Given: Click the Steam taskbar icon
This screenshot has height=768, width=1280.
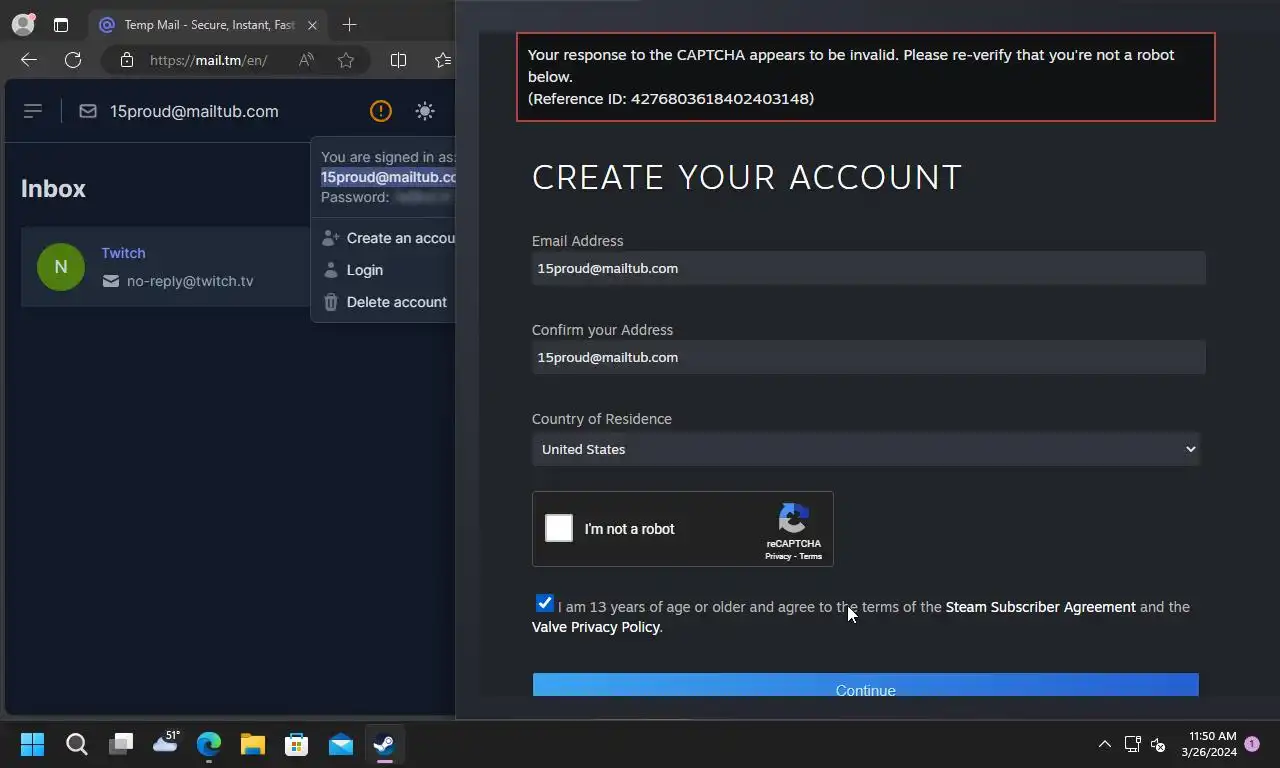Looking at the screenshot, I should click(x=383, y=744).
